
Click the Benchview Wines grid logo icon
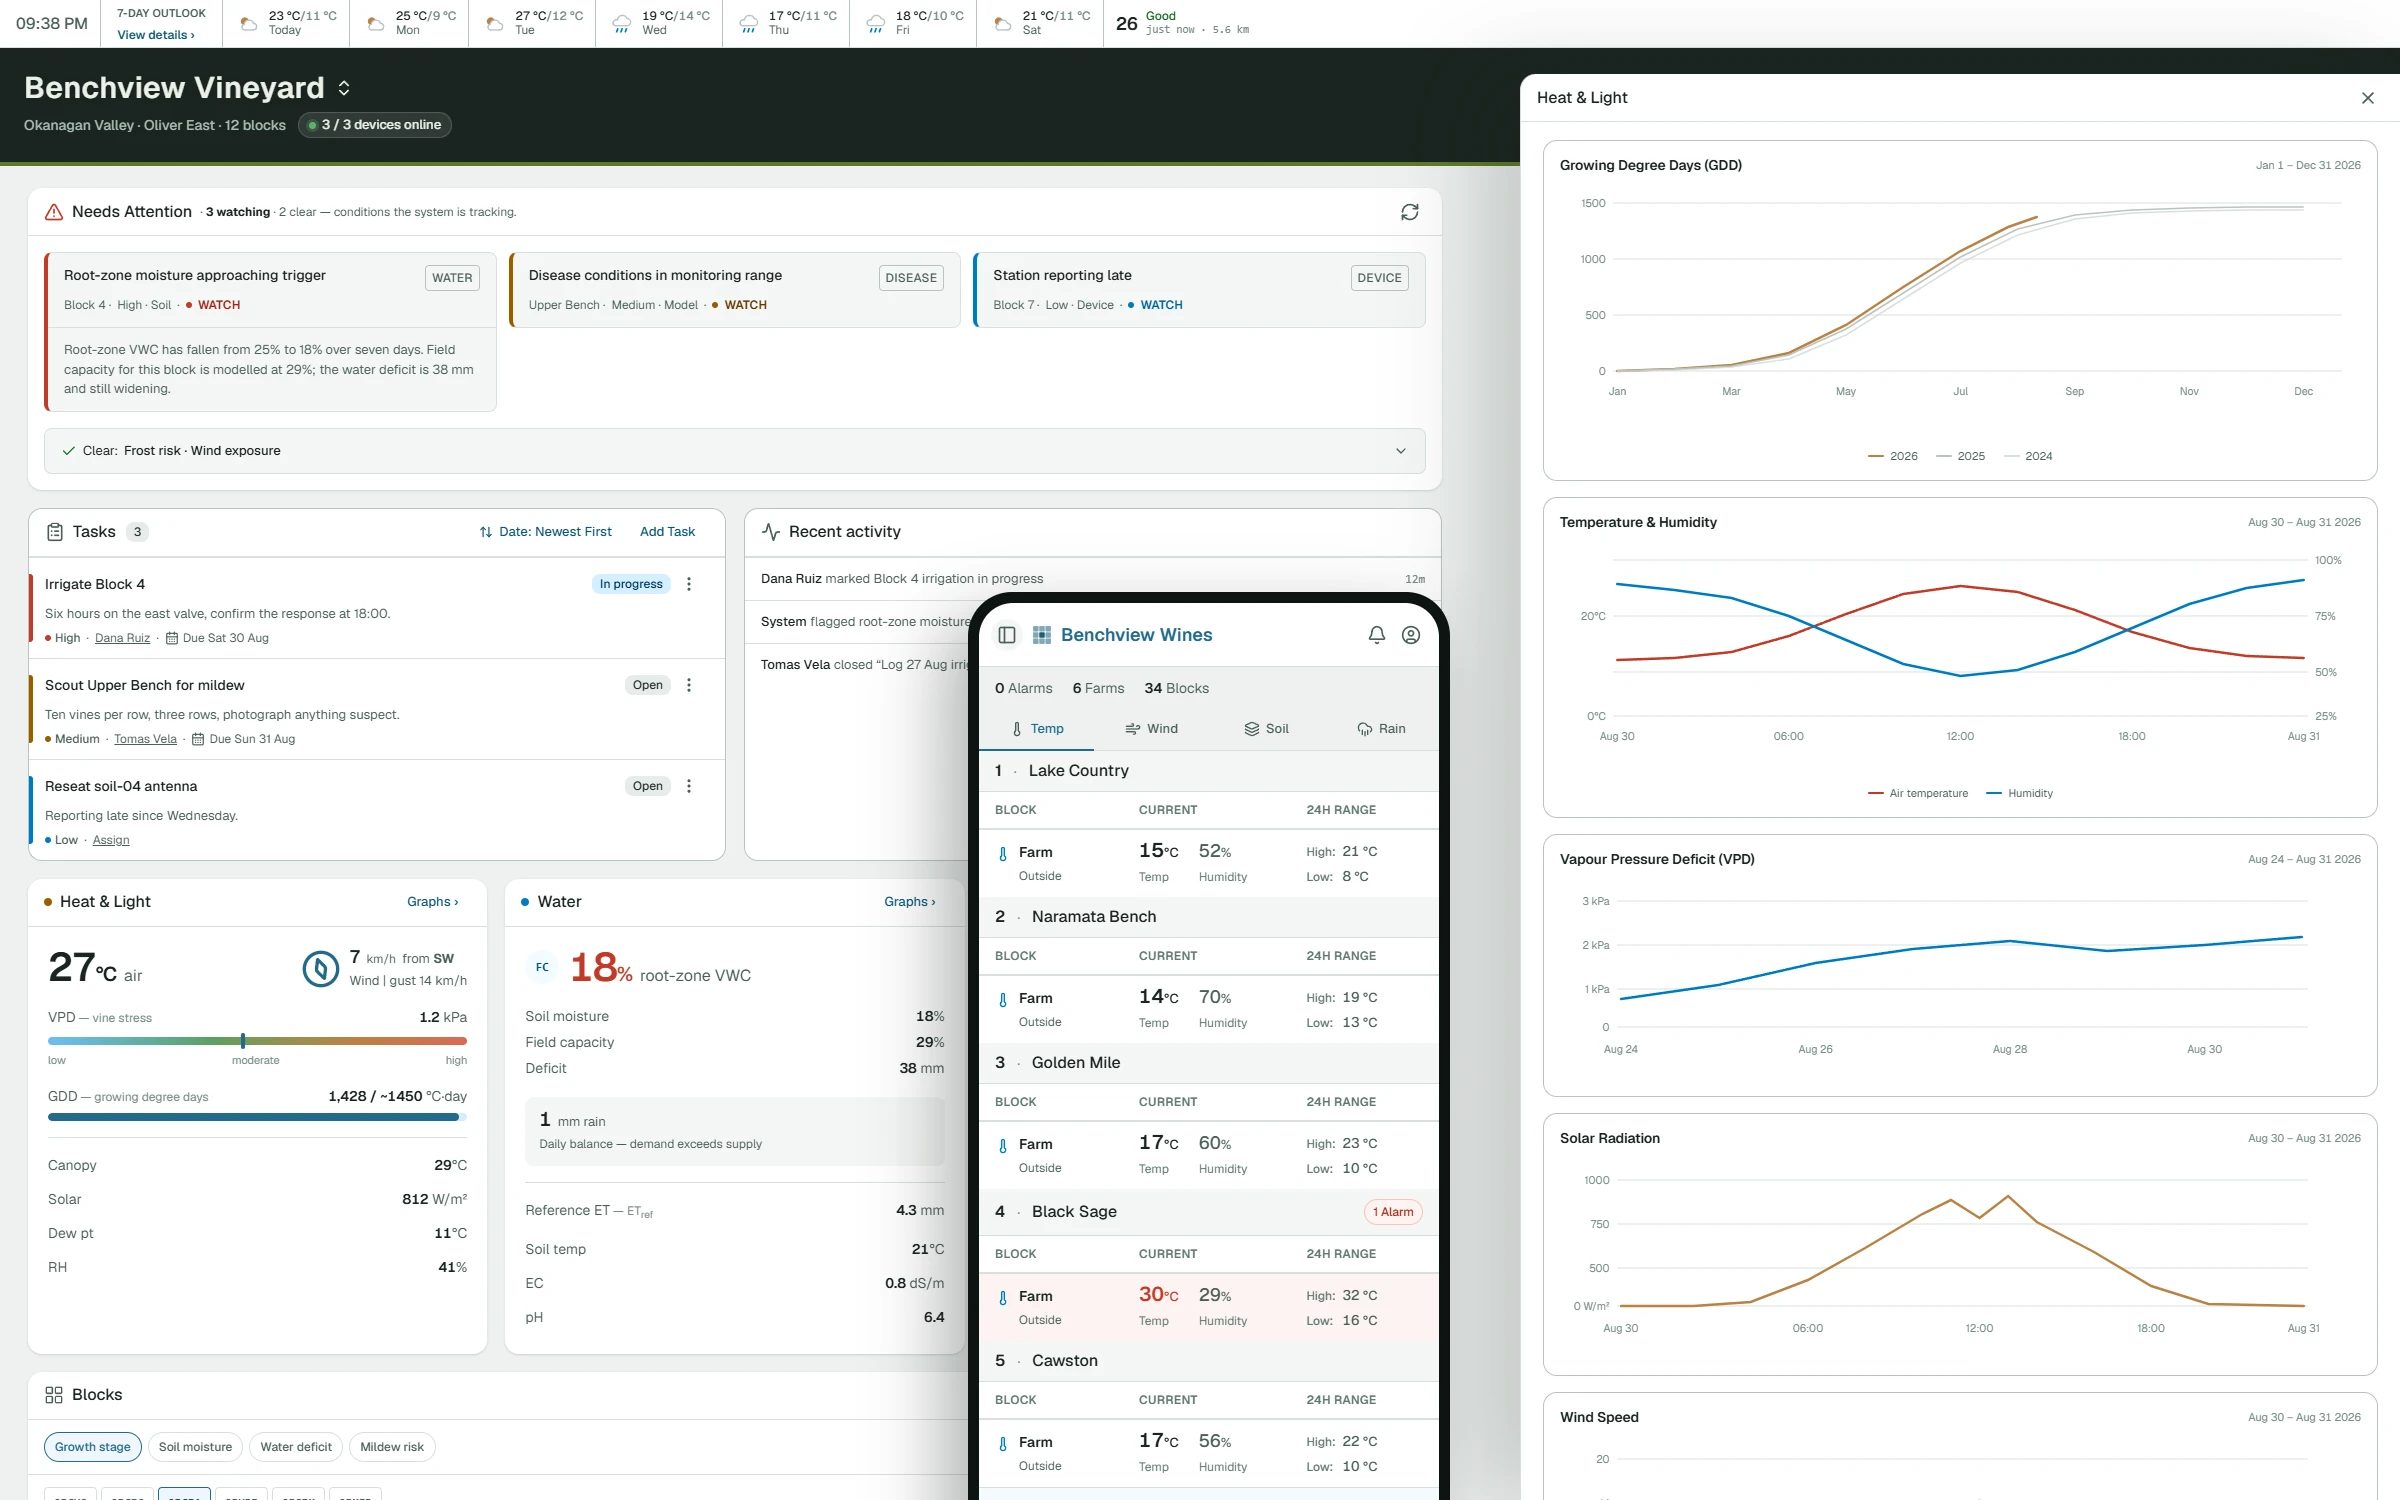click(1042, 635)
